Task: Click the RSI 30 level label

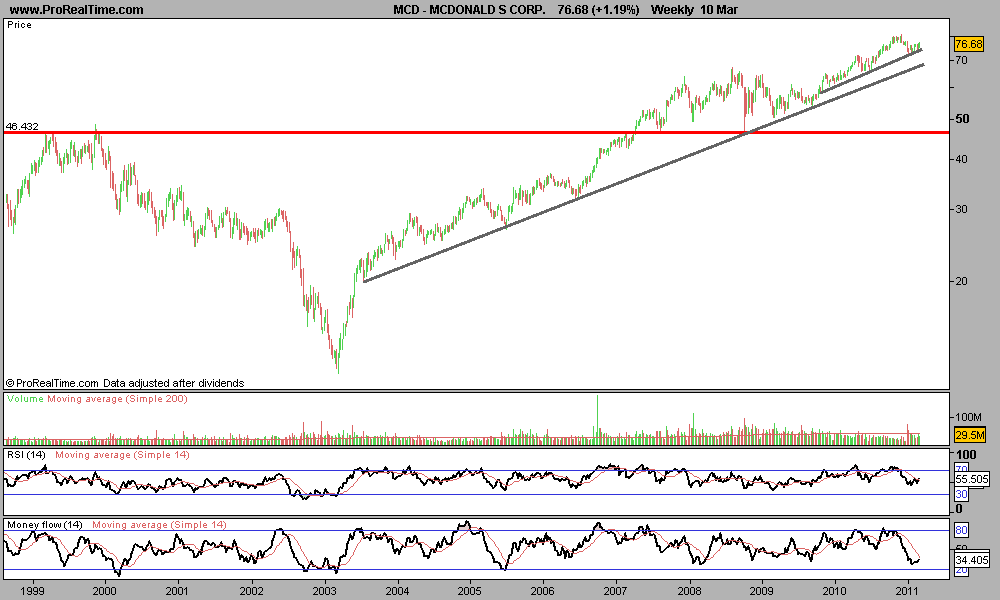Action: coord(961,494)
